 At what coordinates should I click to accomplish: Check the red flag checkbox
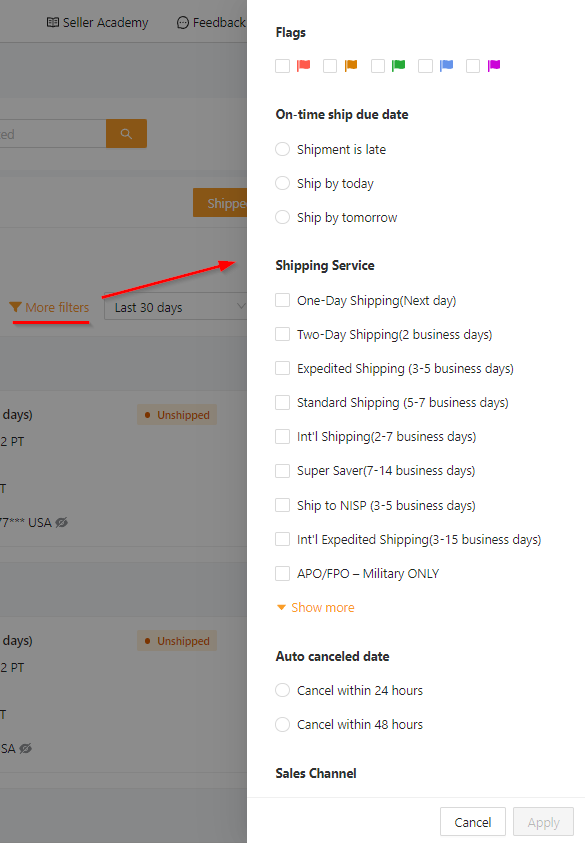[x=282, y=66]
